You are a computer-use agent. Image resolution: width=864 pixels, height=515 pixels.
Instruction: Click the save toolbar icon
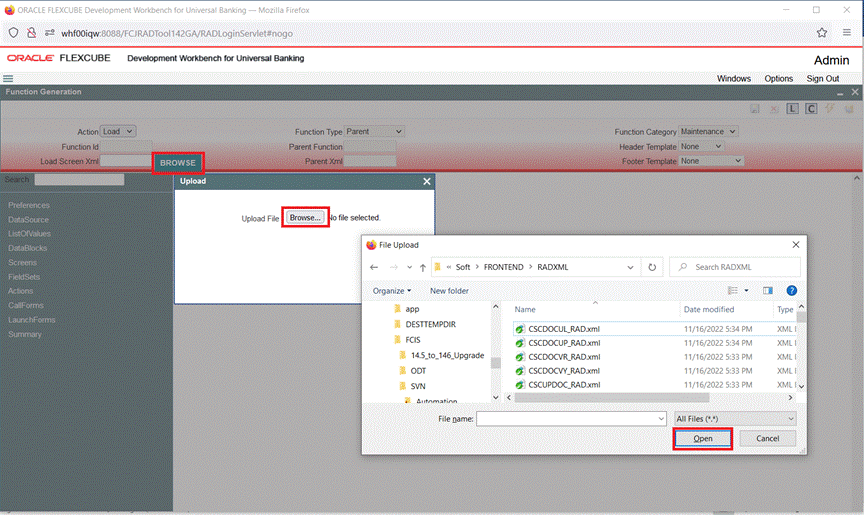coord(755,109)
